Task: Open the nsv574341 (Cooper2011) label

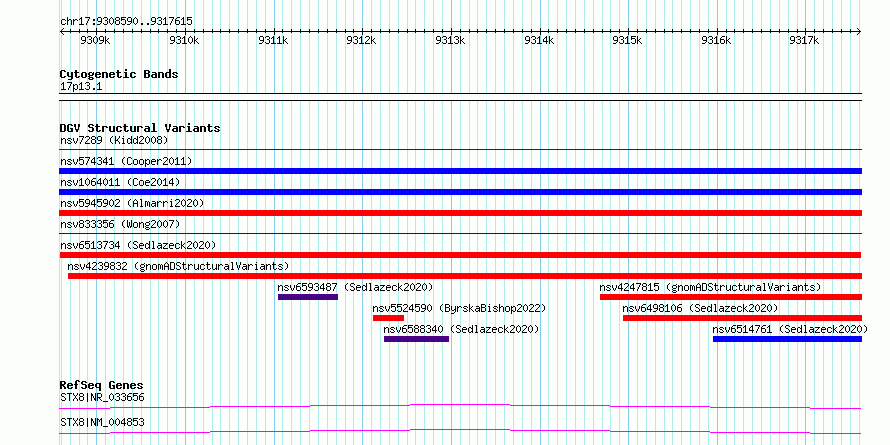Action: [x=126, y=161]
